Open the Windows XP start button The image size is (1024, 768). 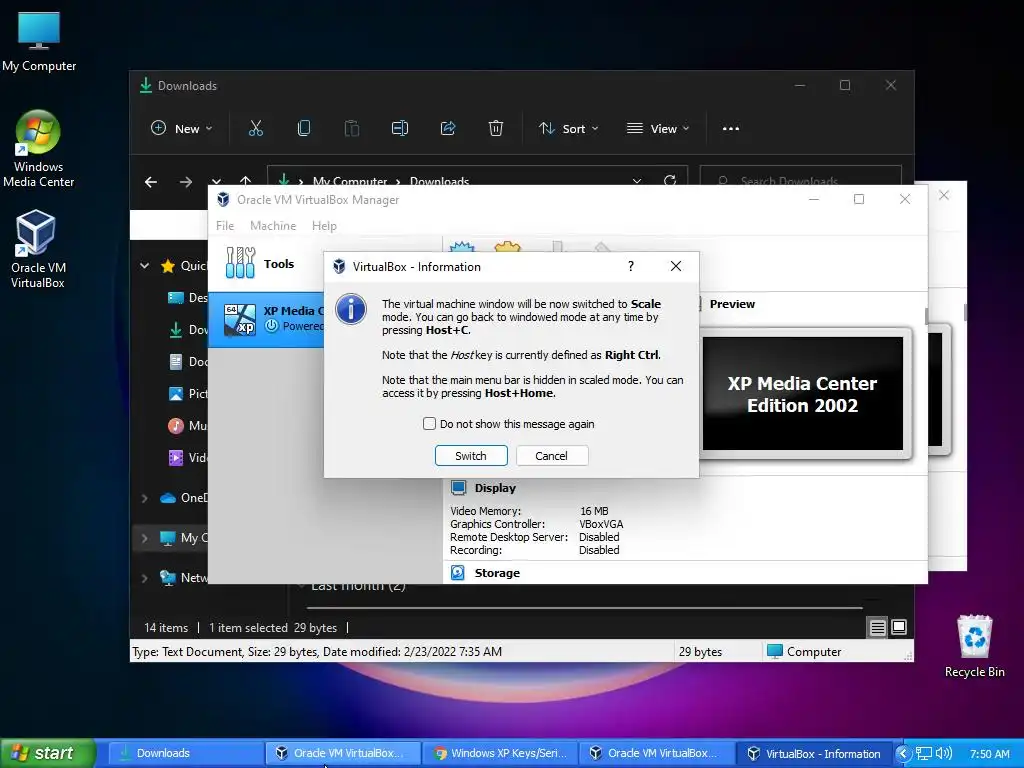tap(48, 753)
